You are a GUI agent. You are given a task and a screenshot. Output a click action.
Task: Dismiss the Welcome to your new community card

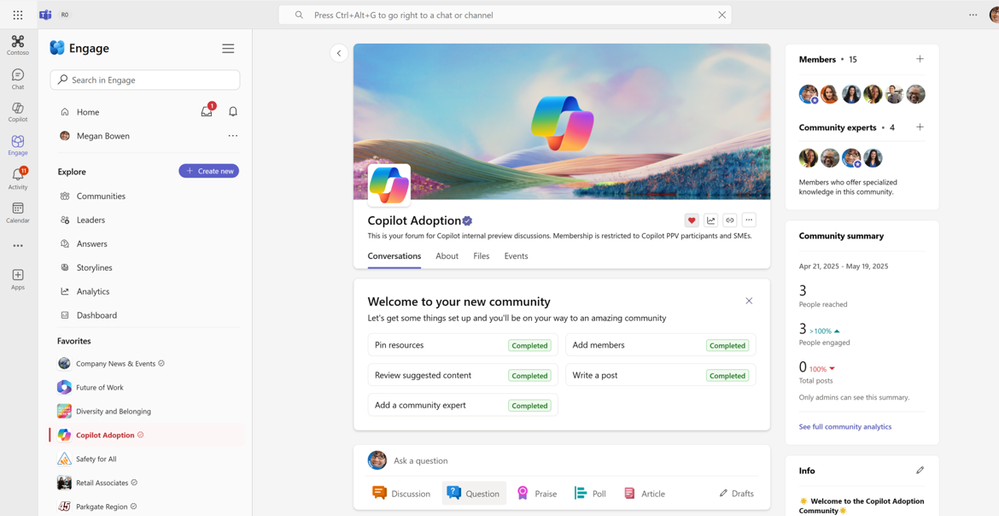click(749, 301)
